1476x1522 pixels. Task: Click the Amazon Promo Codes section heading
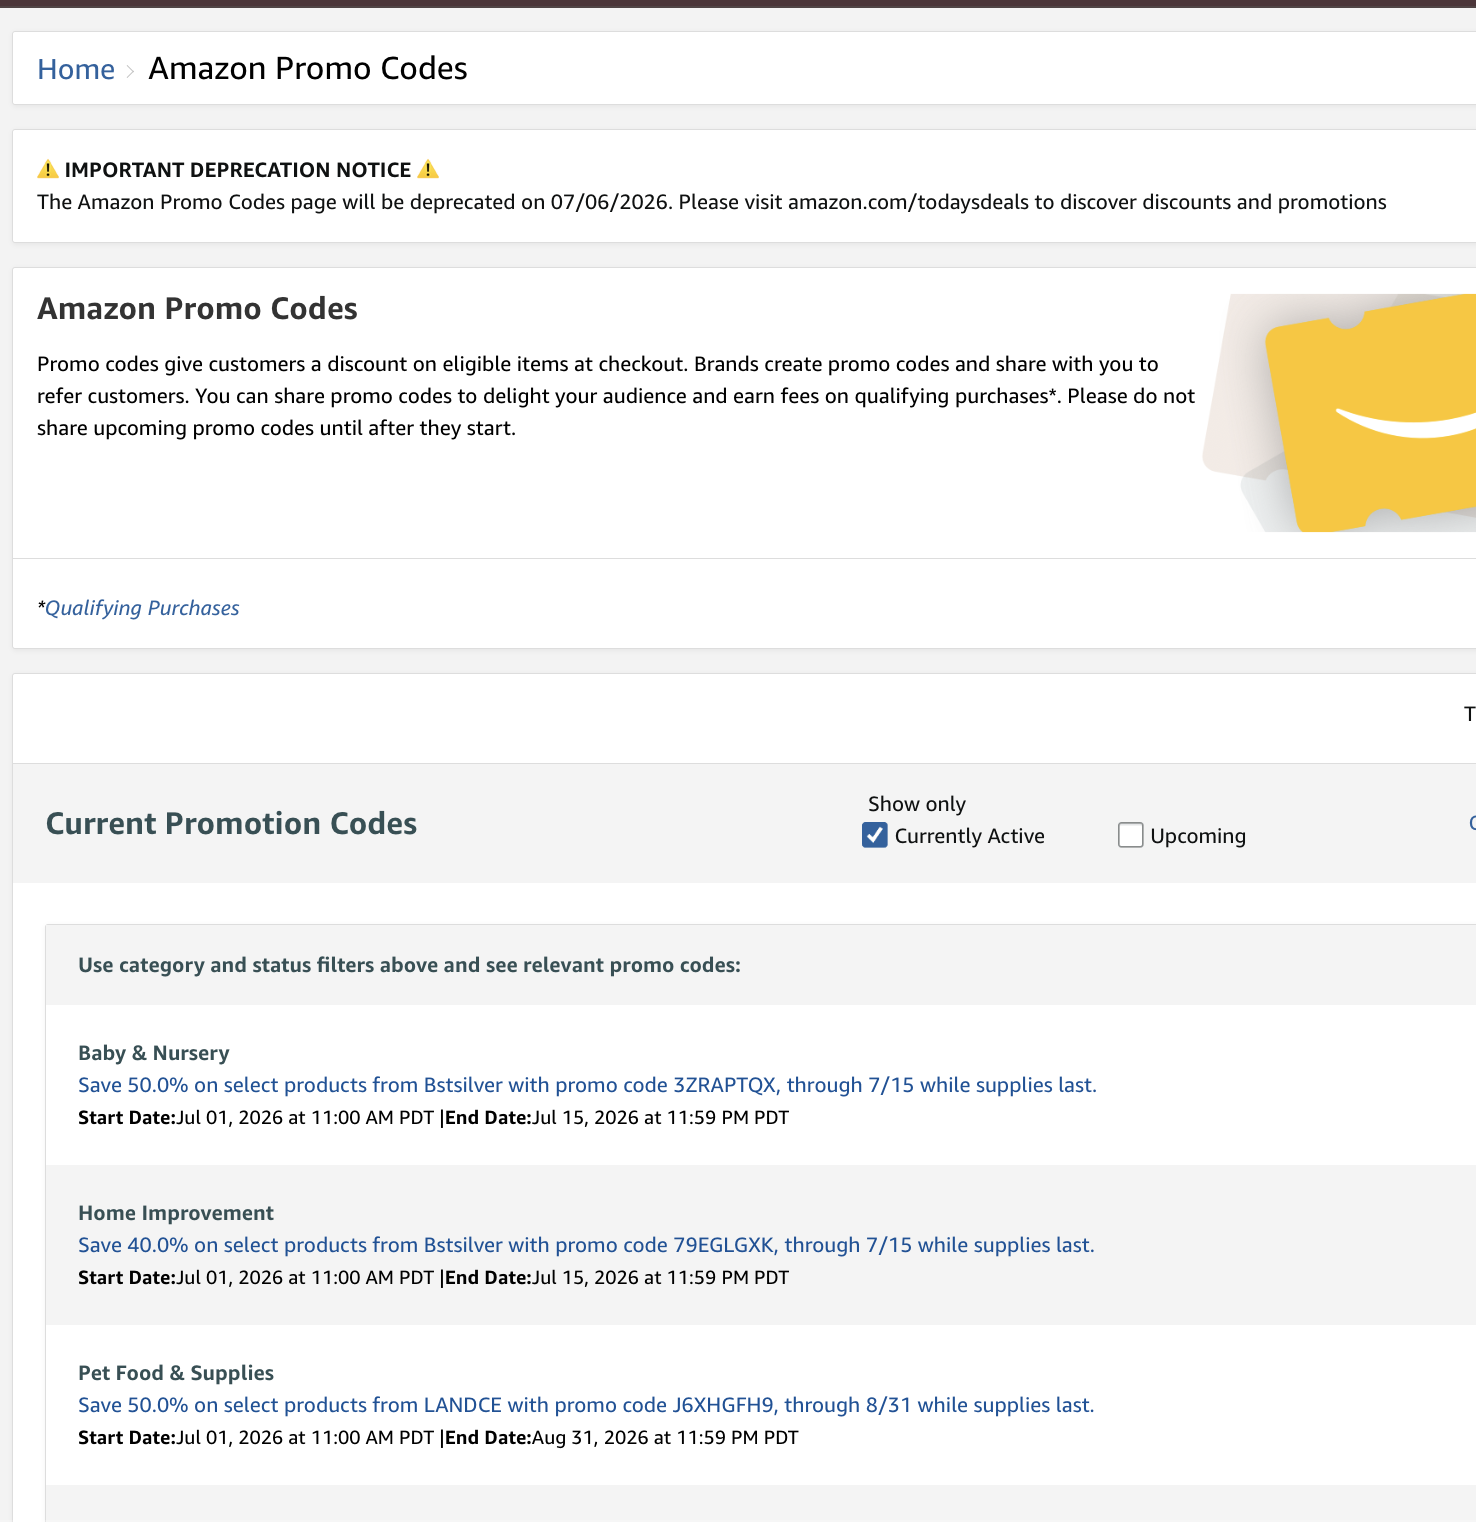(197, 309)
